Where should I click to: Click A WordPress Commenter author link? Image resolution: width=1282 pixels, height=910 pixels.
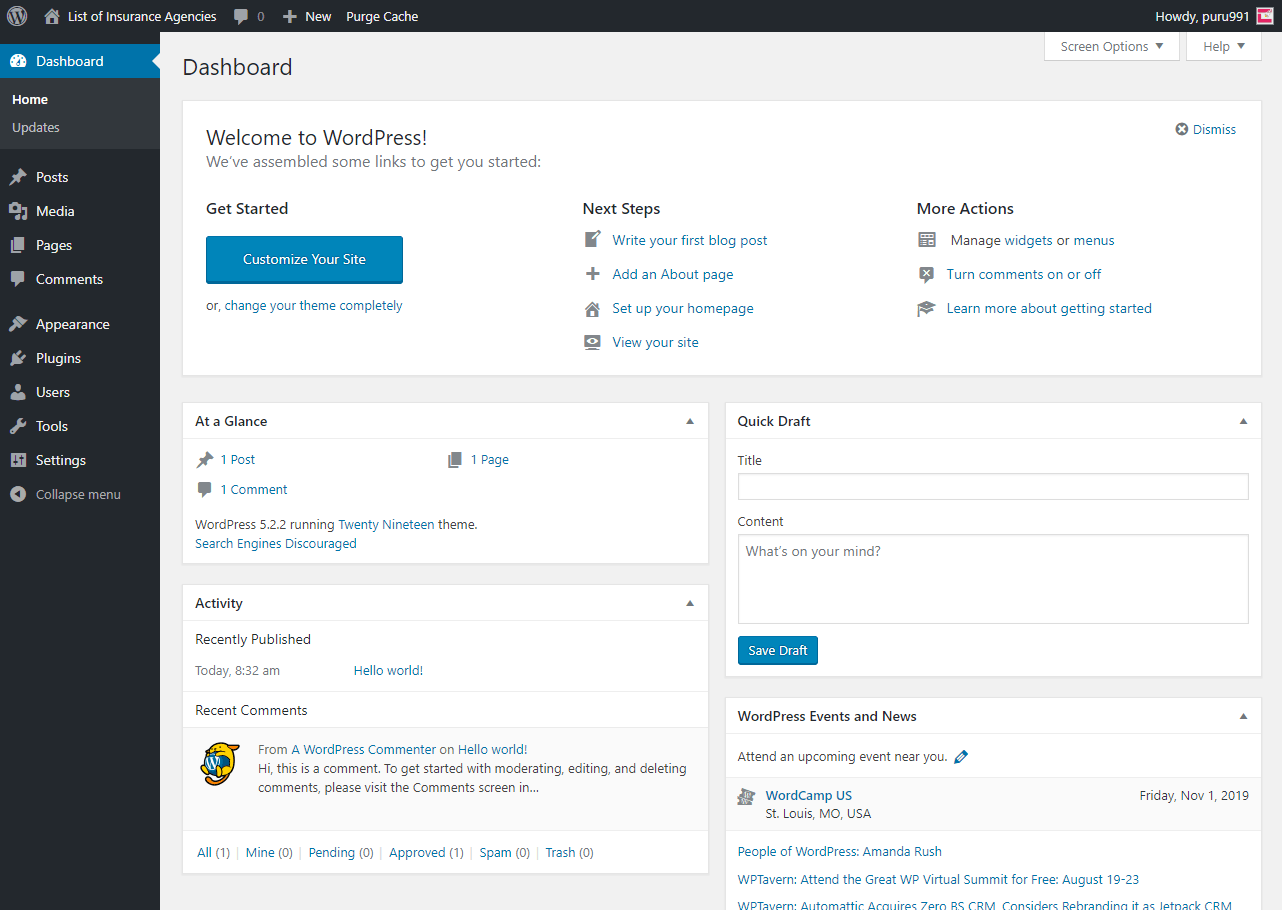[x=364, y=749]
